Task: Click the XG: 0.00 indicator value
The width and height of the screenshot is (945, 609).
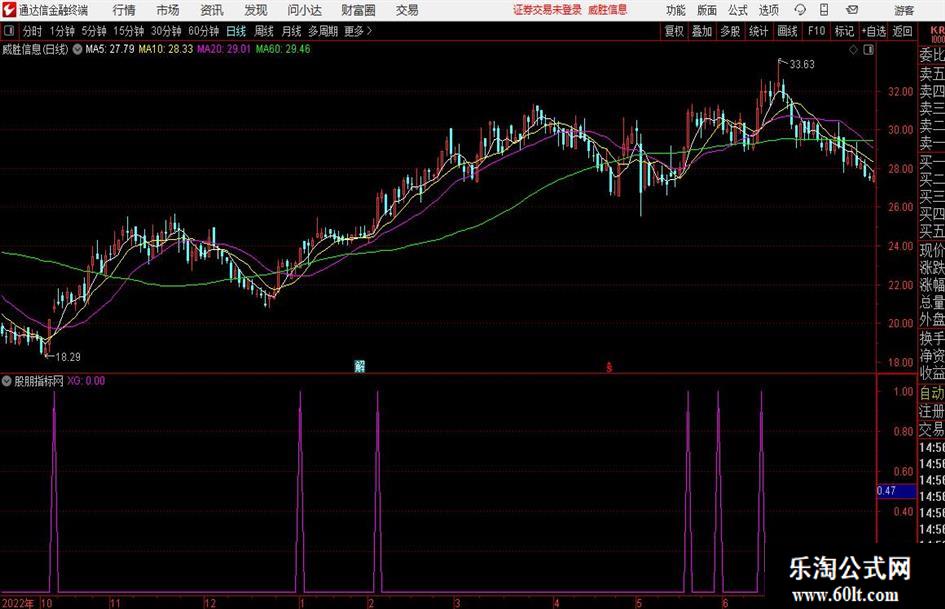Action: point(86,381)
